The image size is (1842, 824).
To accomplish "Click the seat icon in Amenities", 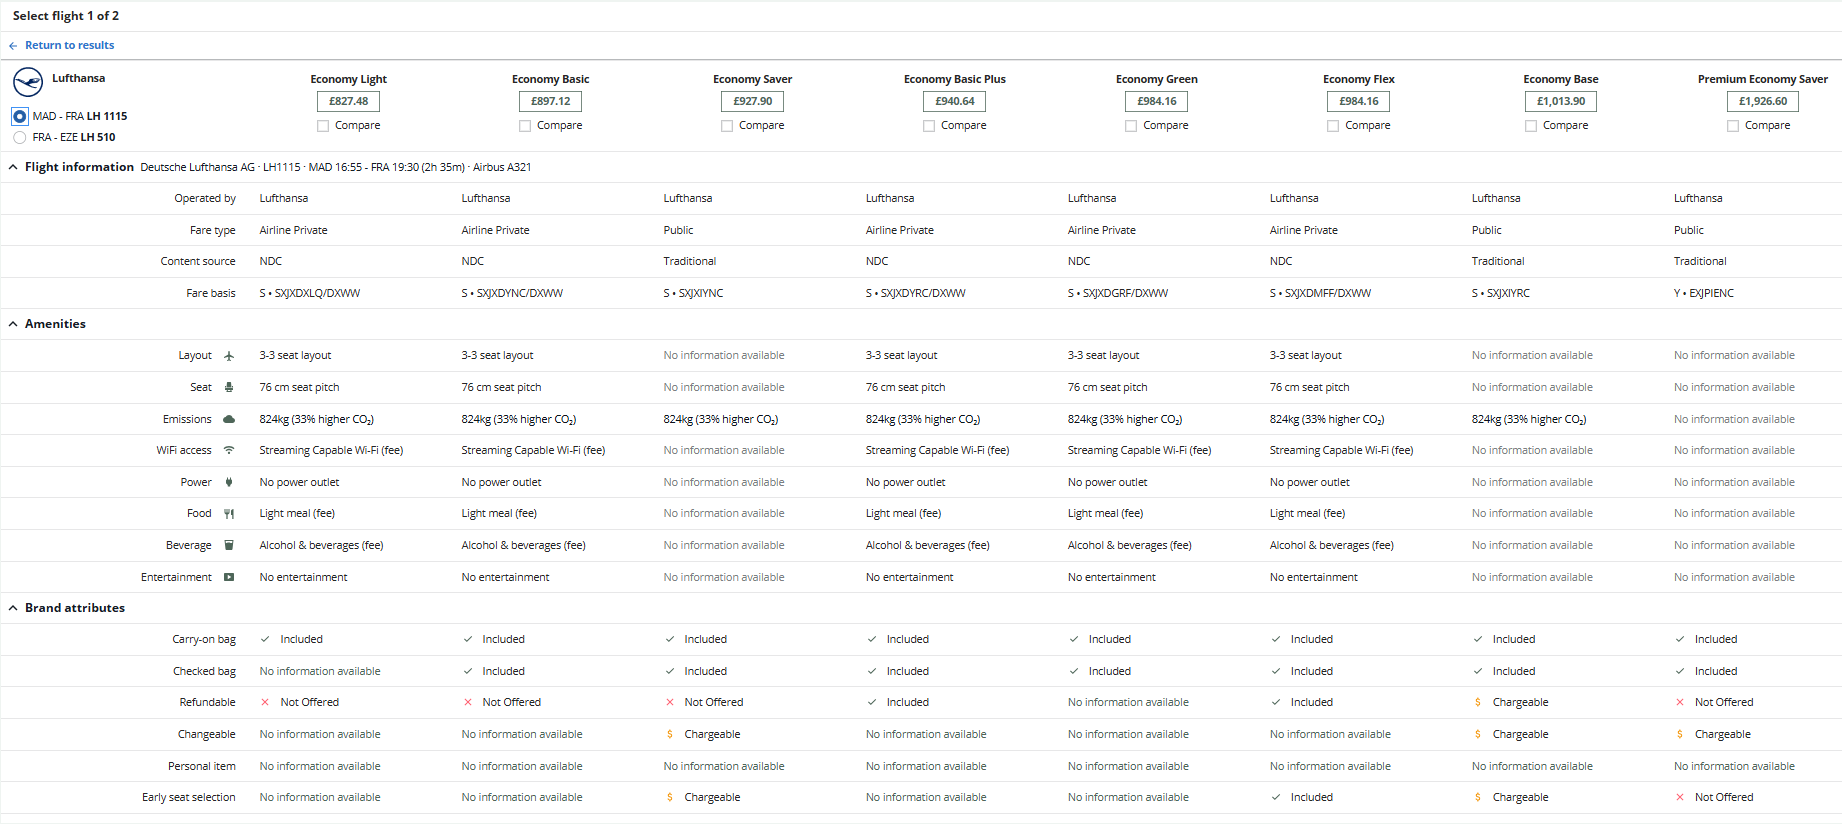I will point(229,387).
